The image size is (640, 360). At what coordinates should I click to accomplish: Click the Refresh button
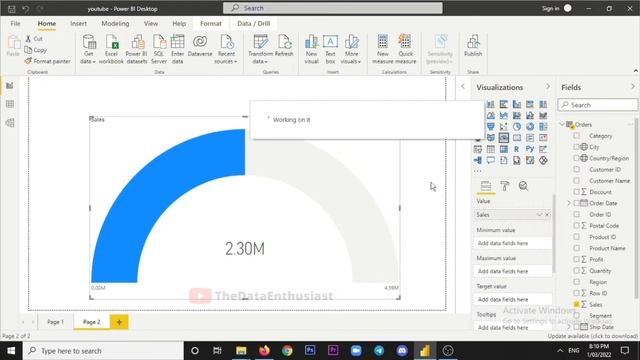click(x=284, y=46)
